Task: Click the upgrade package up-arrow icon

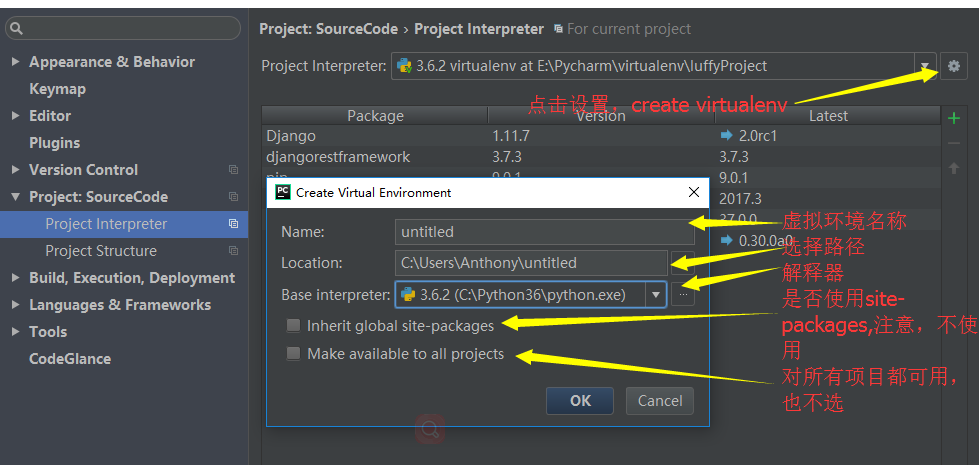Action: pyautogui.click(x=953, y=168)
